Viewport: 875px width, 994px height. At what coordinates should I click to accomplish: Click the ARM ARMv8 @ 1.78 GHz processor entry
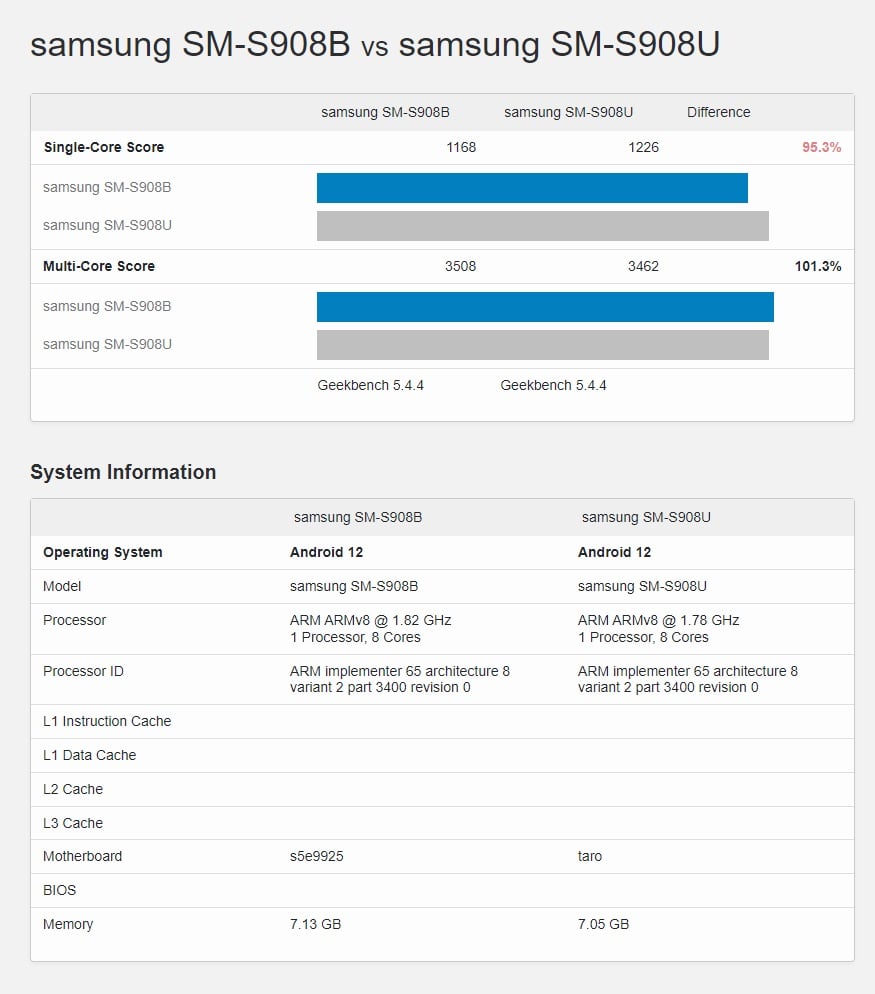(x=657, y=620)
